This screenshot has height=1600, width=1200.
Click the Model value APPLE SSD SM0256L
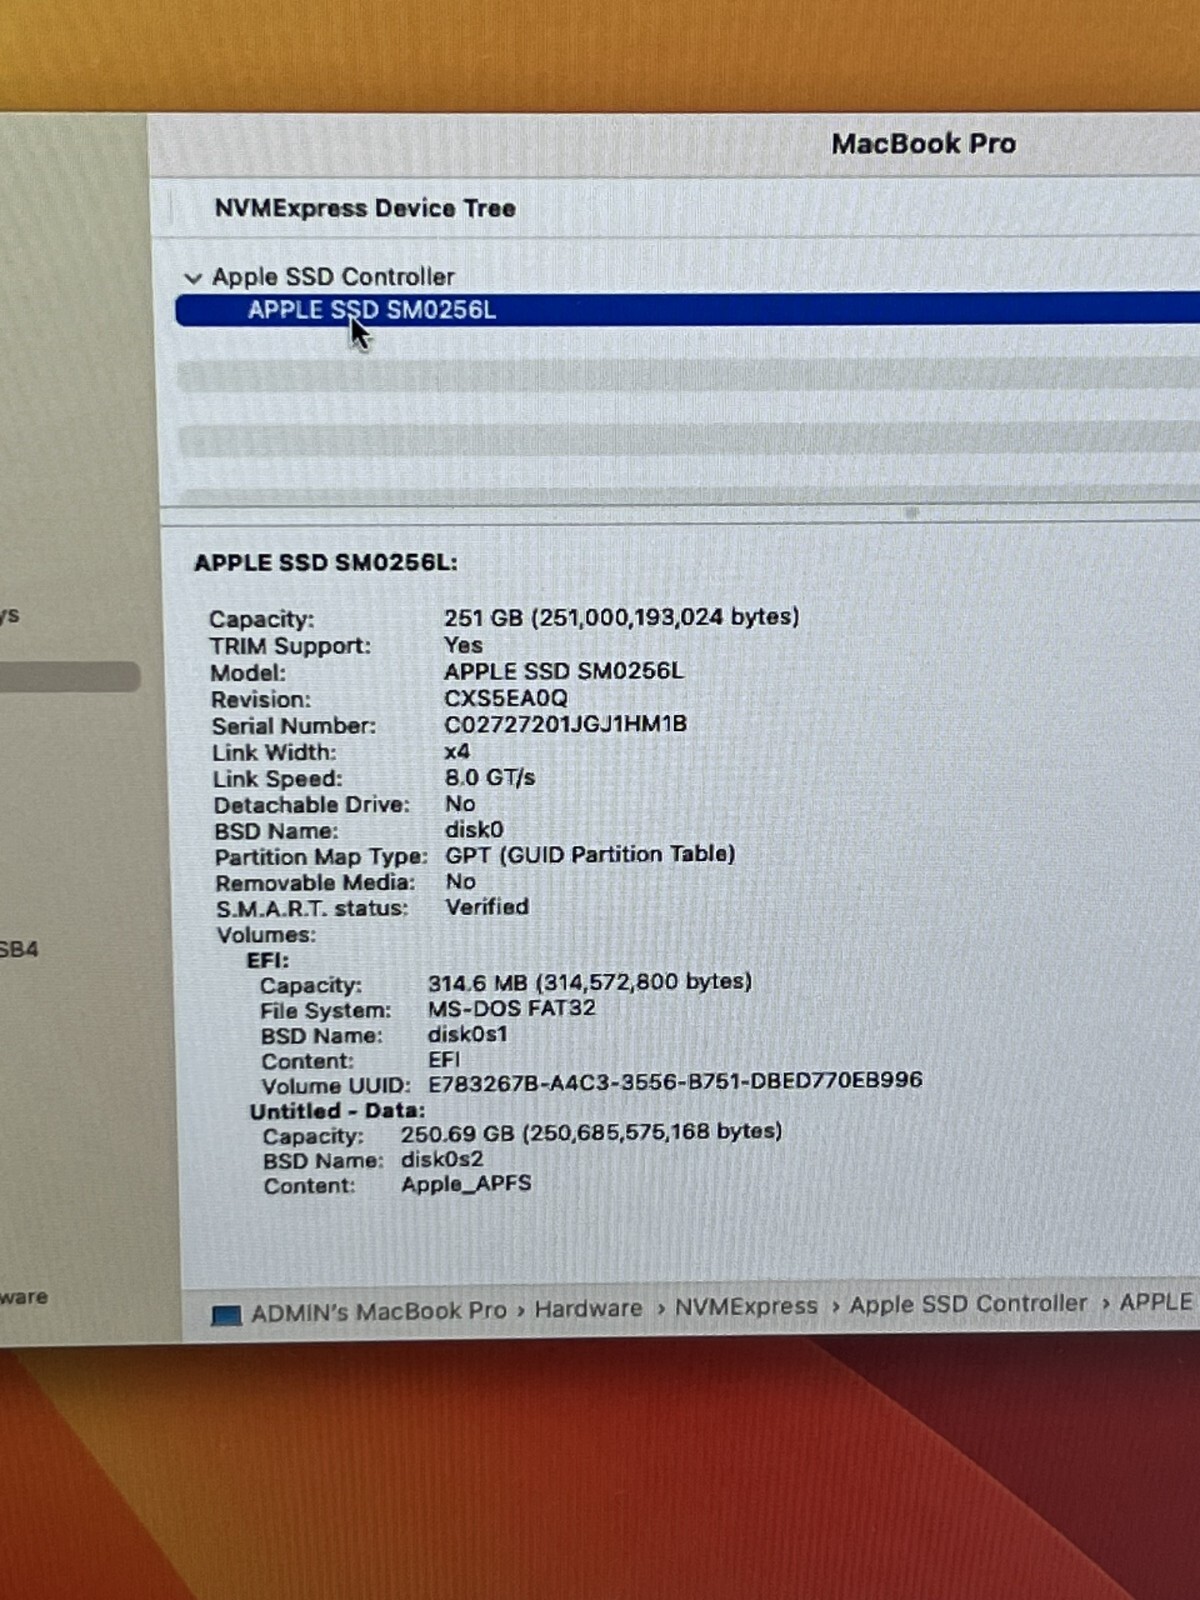(563, 671)
